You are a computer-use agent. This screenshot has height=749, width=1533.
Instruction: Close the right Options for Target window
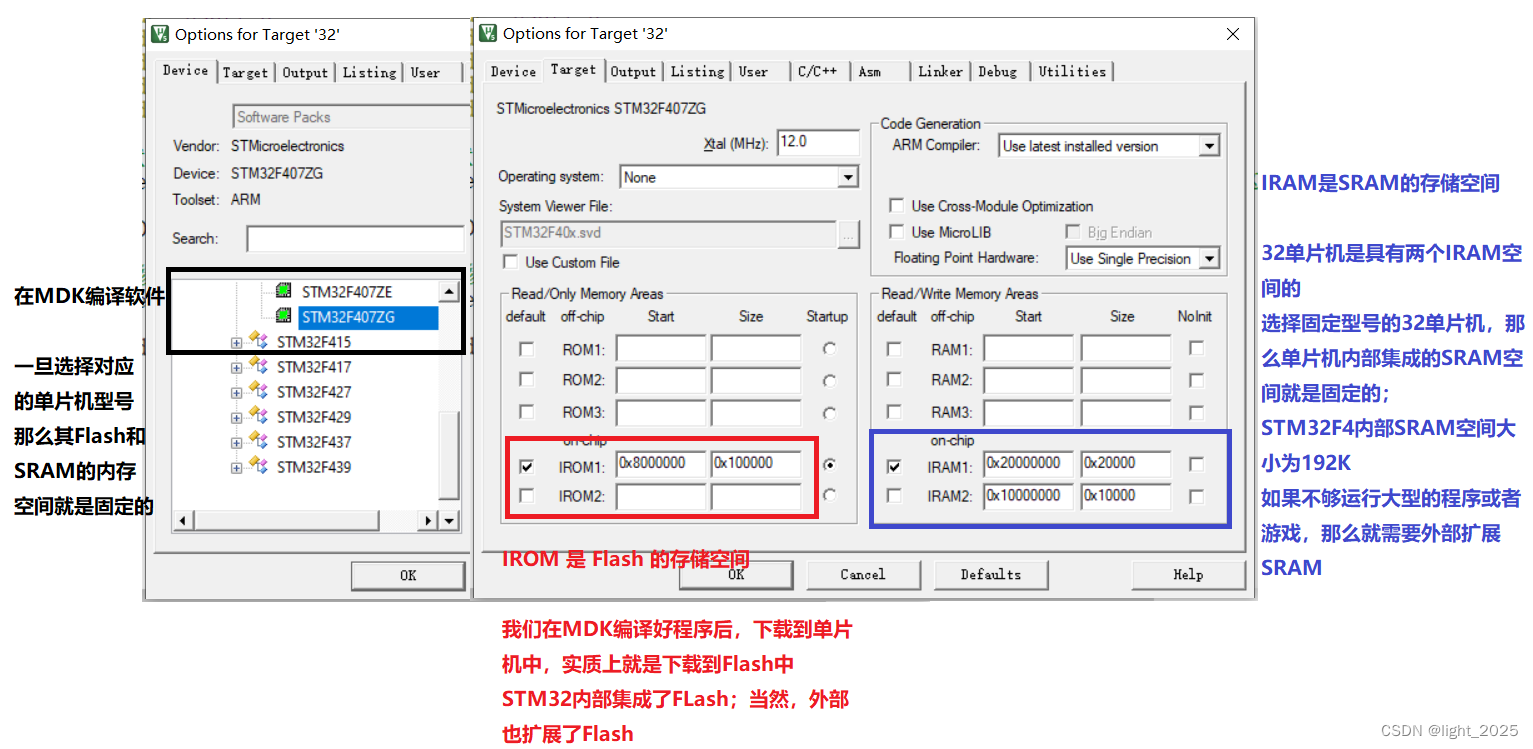click(x=1232, y=34)
